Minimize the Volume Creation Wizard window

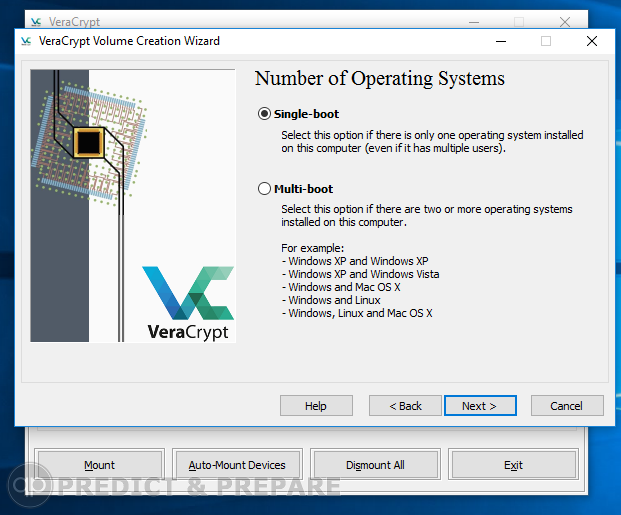tap(501, 41)
